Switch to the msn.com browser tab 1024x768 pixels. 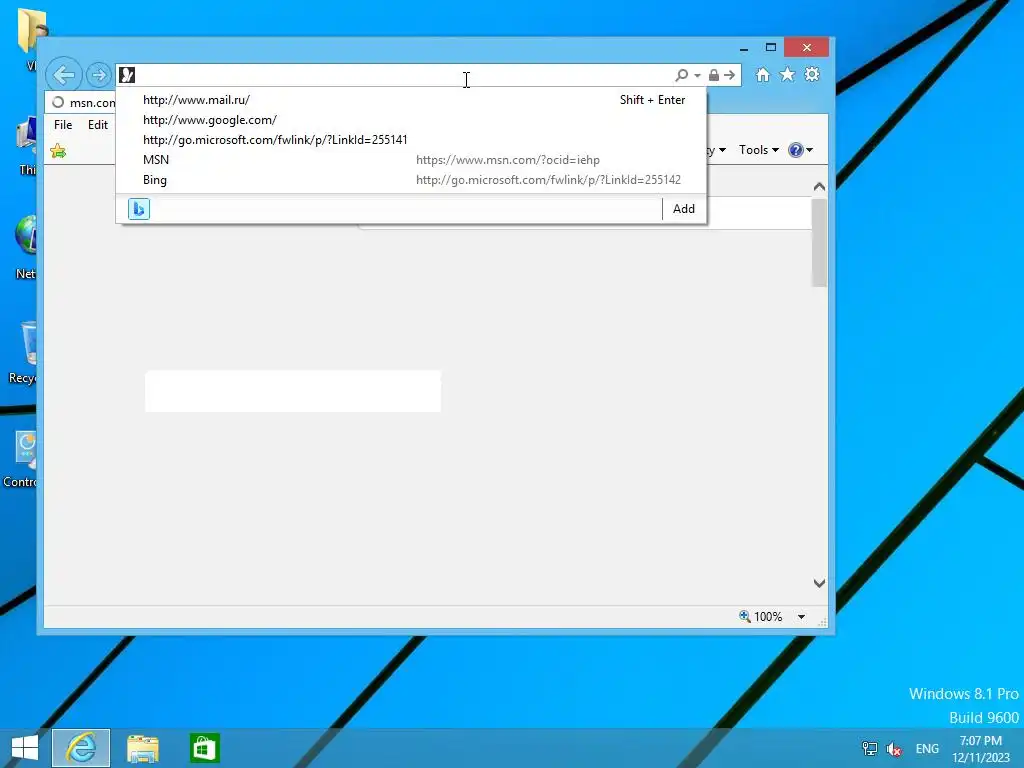82,103
